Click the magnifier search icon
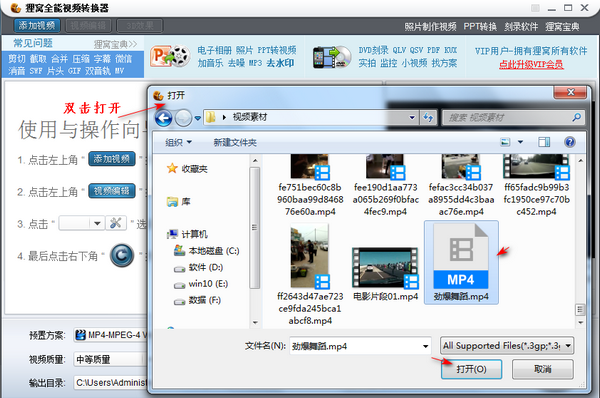The height and width of the screenshot is (398, 600). click(576, 117)
